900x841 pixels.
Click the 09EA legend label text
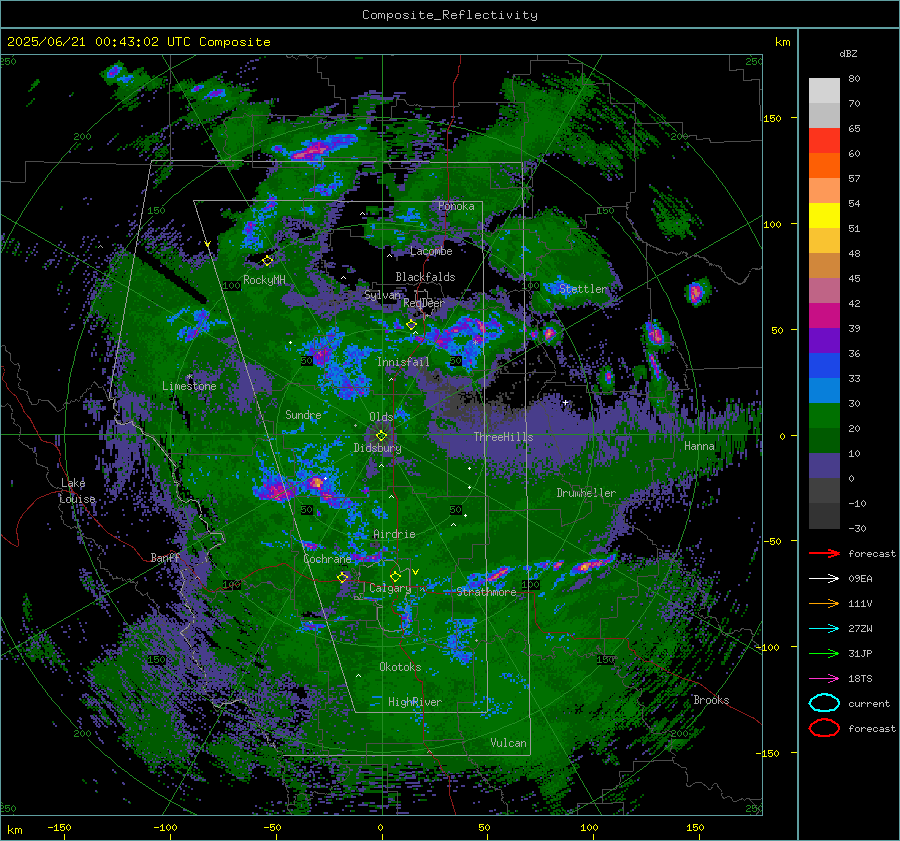point(860,578)
